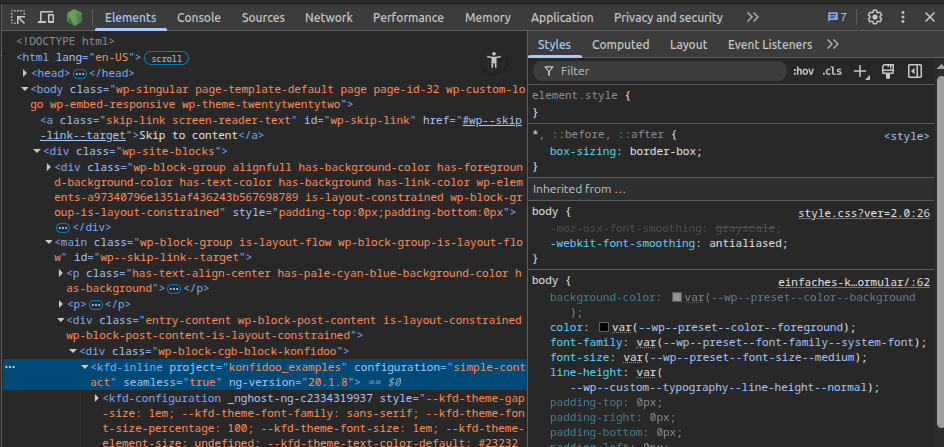This screenshot has width=944, height=447.
Task: Select the Layout sub-tab
Action: point(689,45)
